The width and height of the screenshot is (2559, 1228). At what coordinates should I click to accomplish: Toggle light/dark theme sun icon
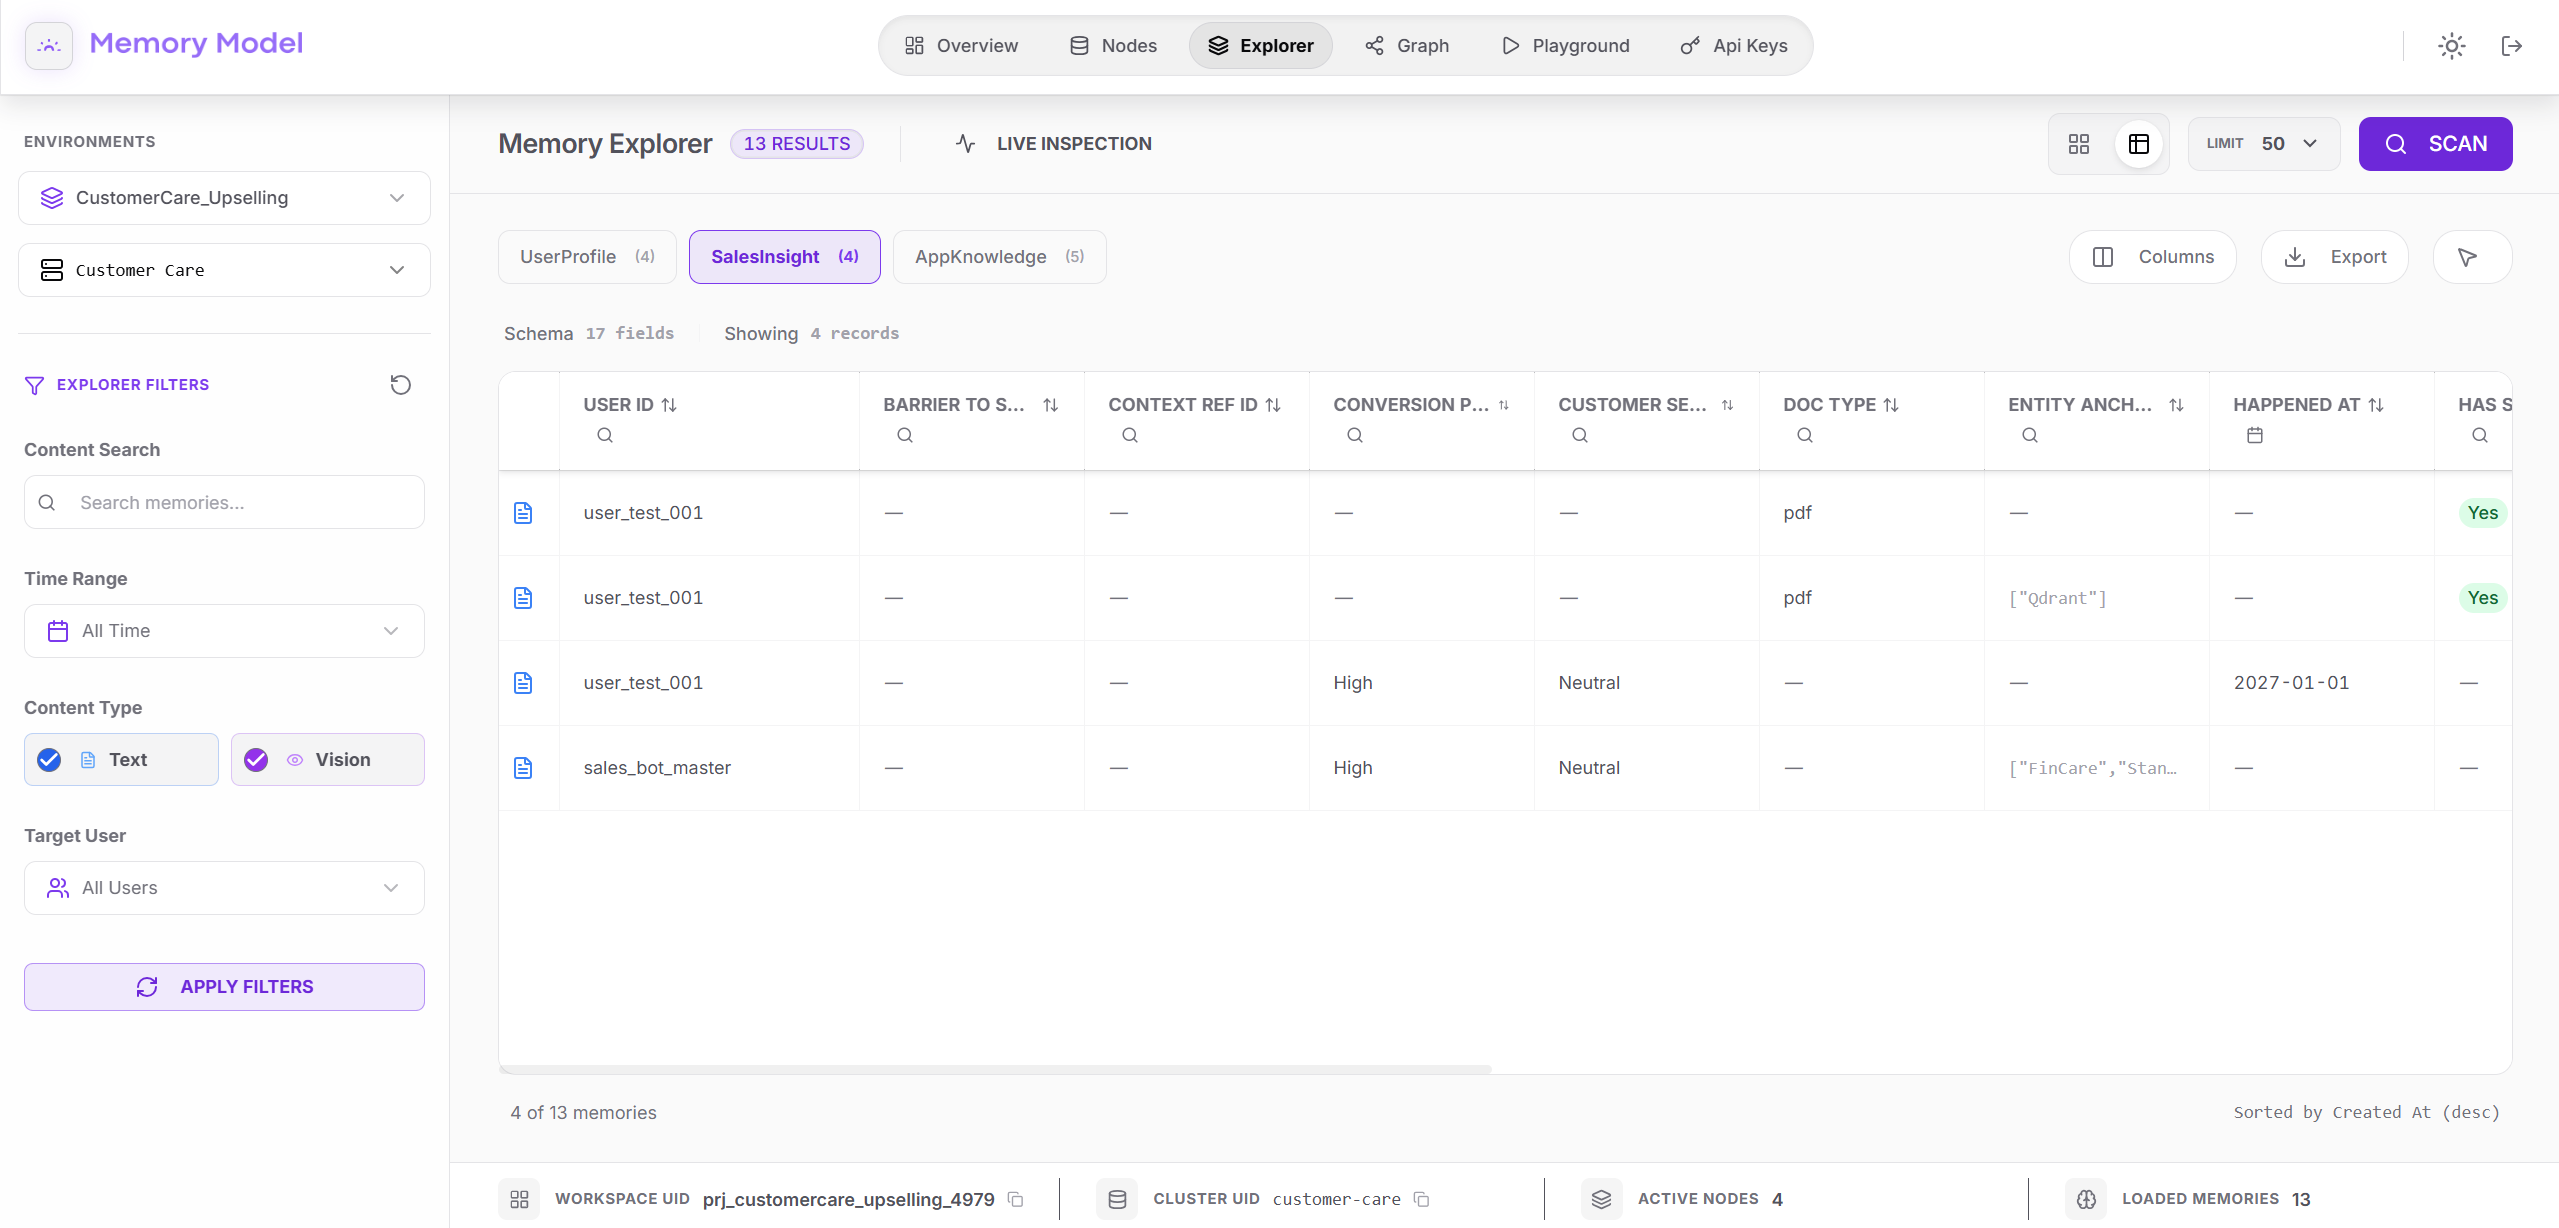pos(2451,46)
